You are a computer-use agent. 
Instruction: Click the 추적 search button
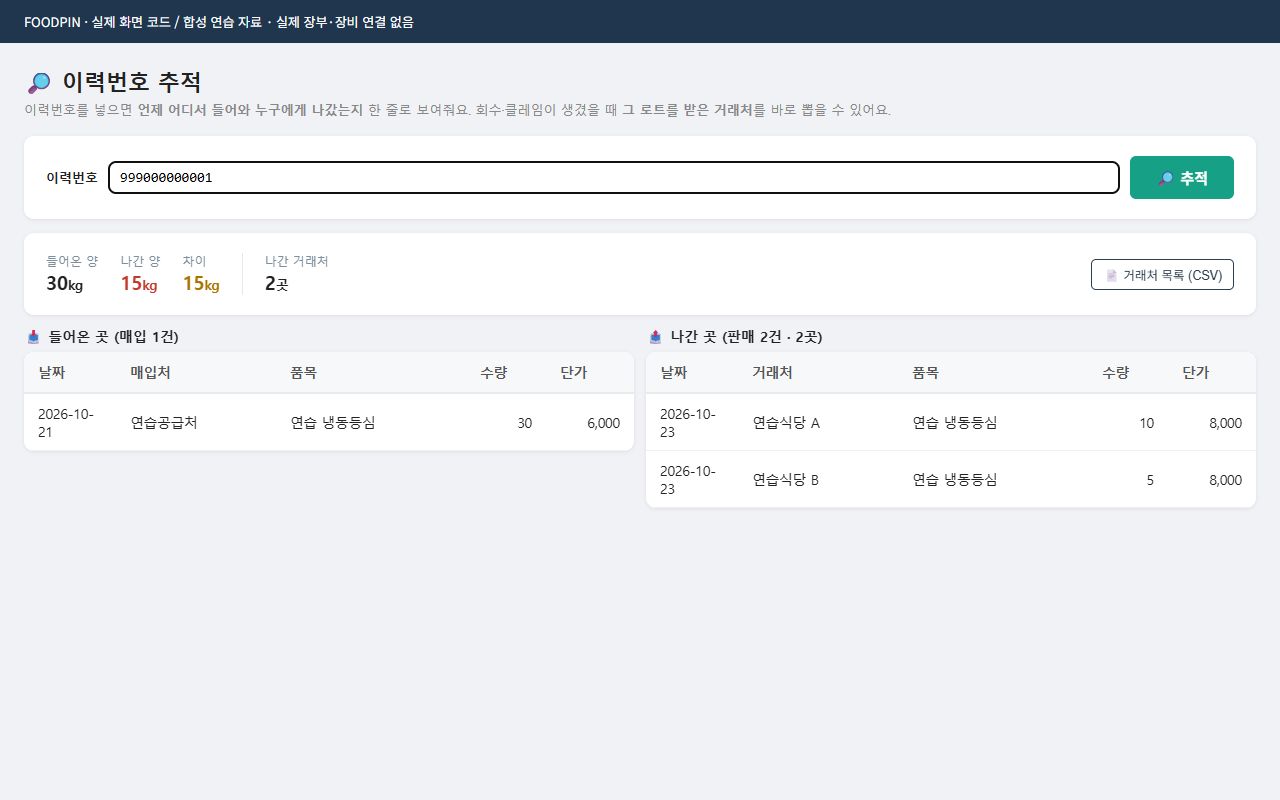coord(1182,178)
